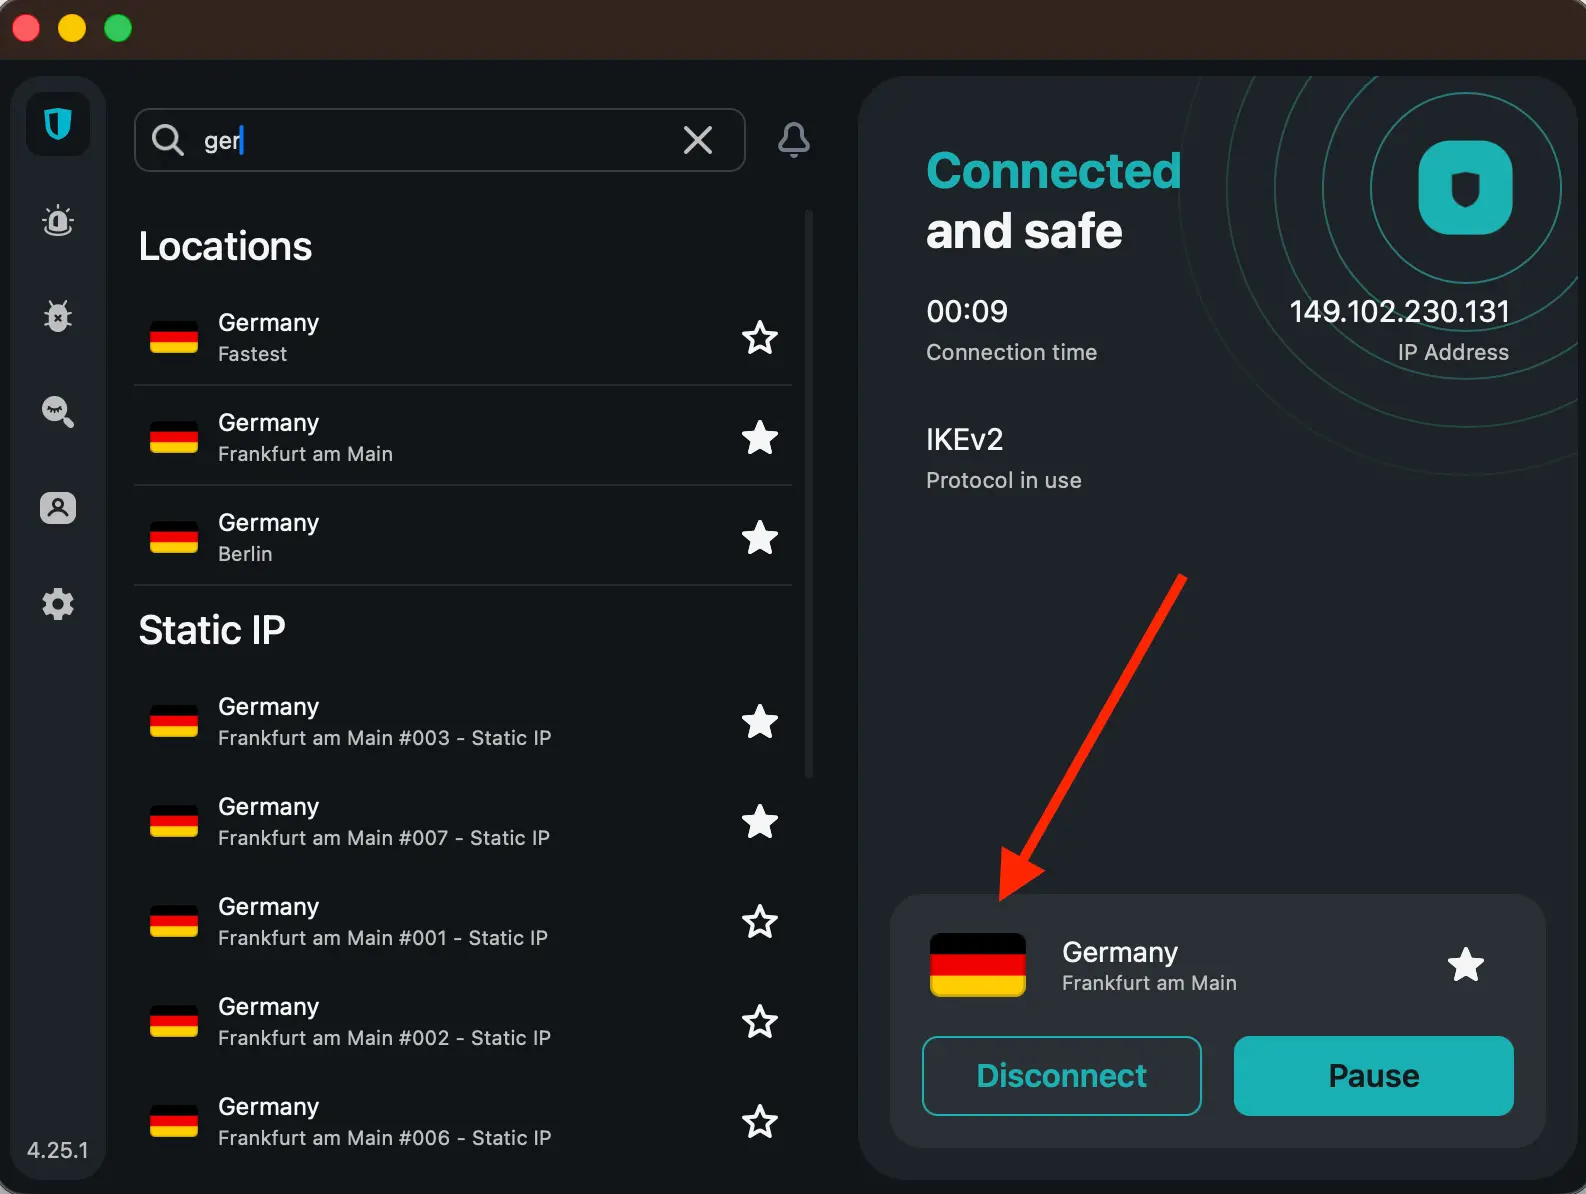This screenshot has width=1586, height=1194.
Task: Focus the location search field
Action: coord(440,140)
